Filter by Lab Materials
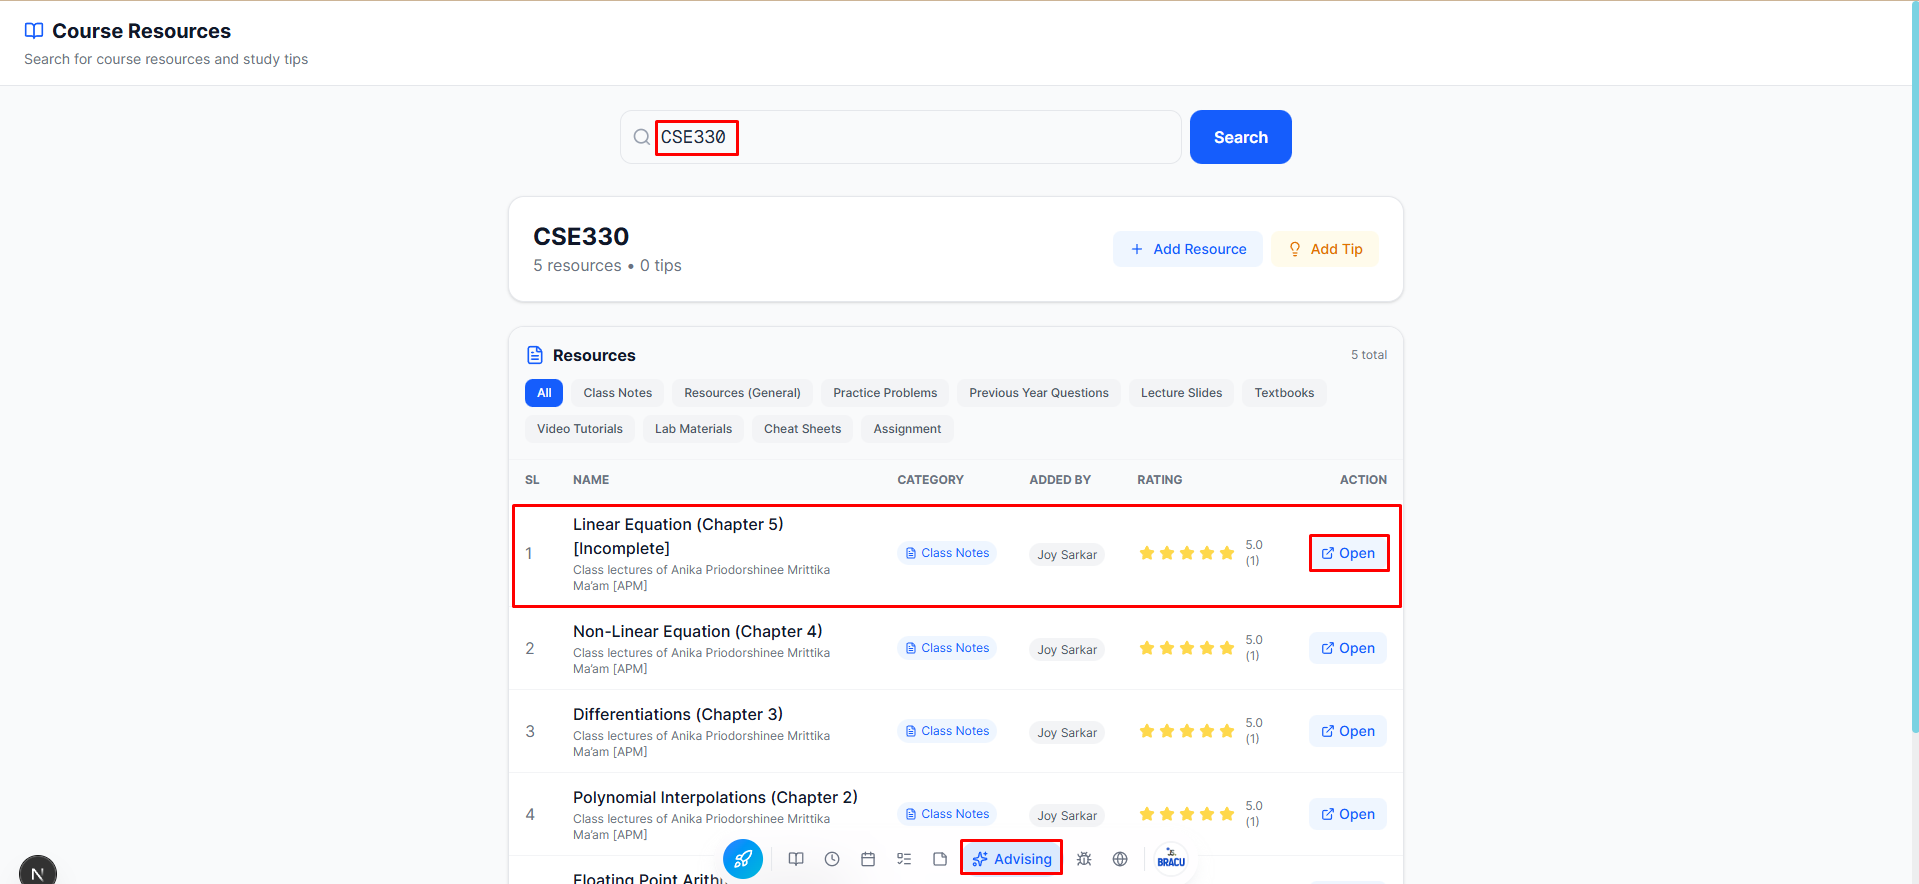Image resolution: width=1919 pixels, height=884 pixels. [693, 429]
